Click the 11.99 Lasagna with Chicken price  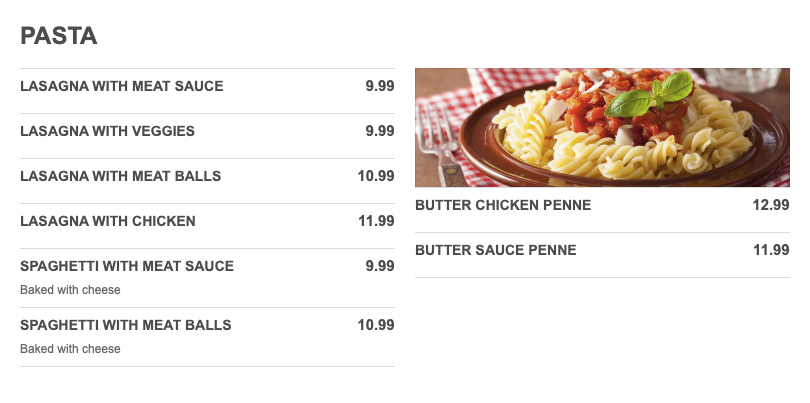tap(376, 221)
